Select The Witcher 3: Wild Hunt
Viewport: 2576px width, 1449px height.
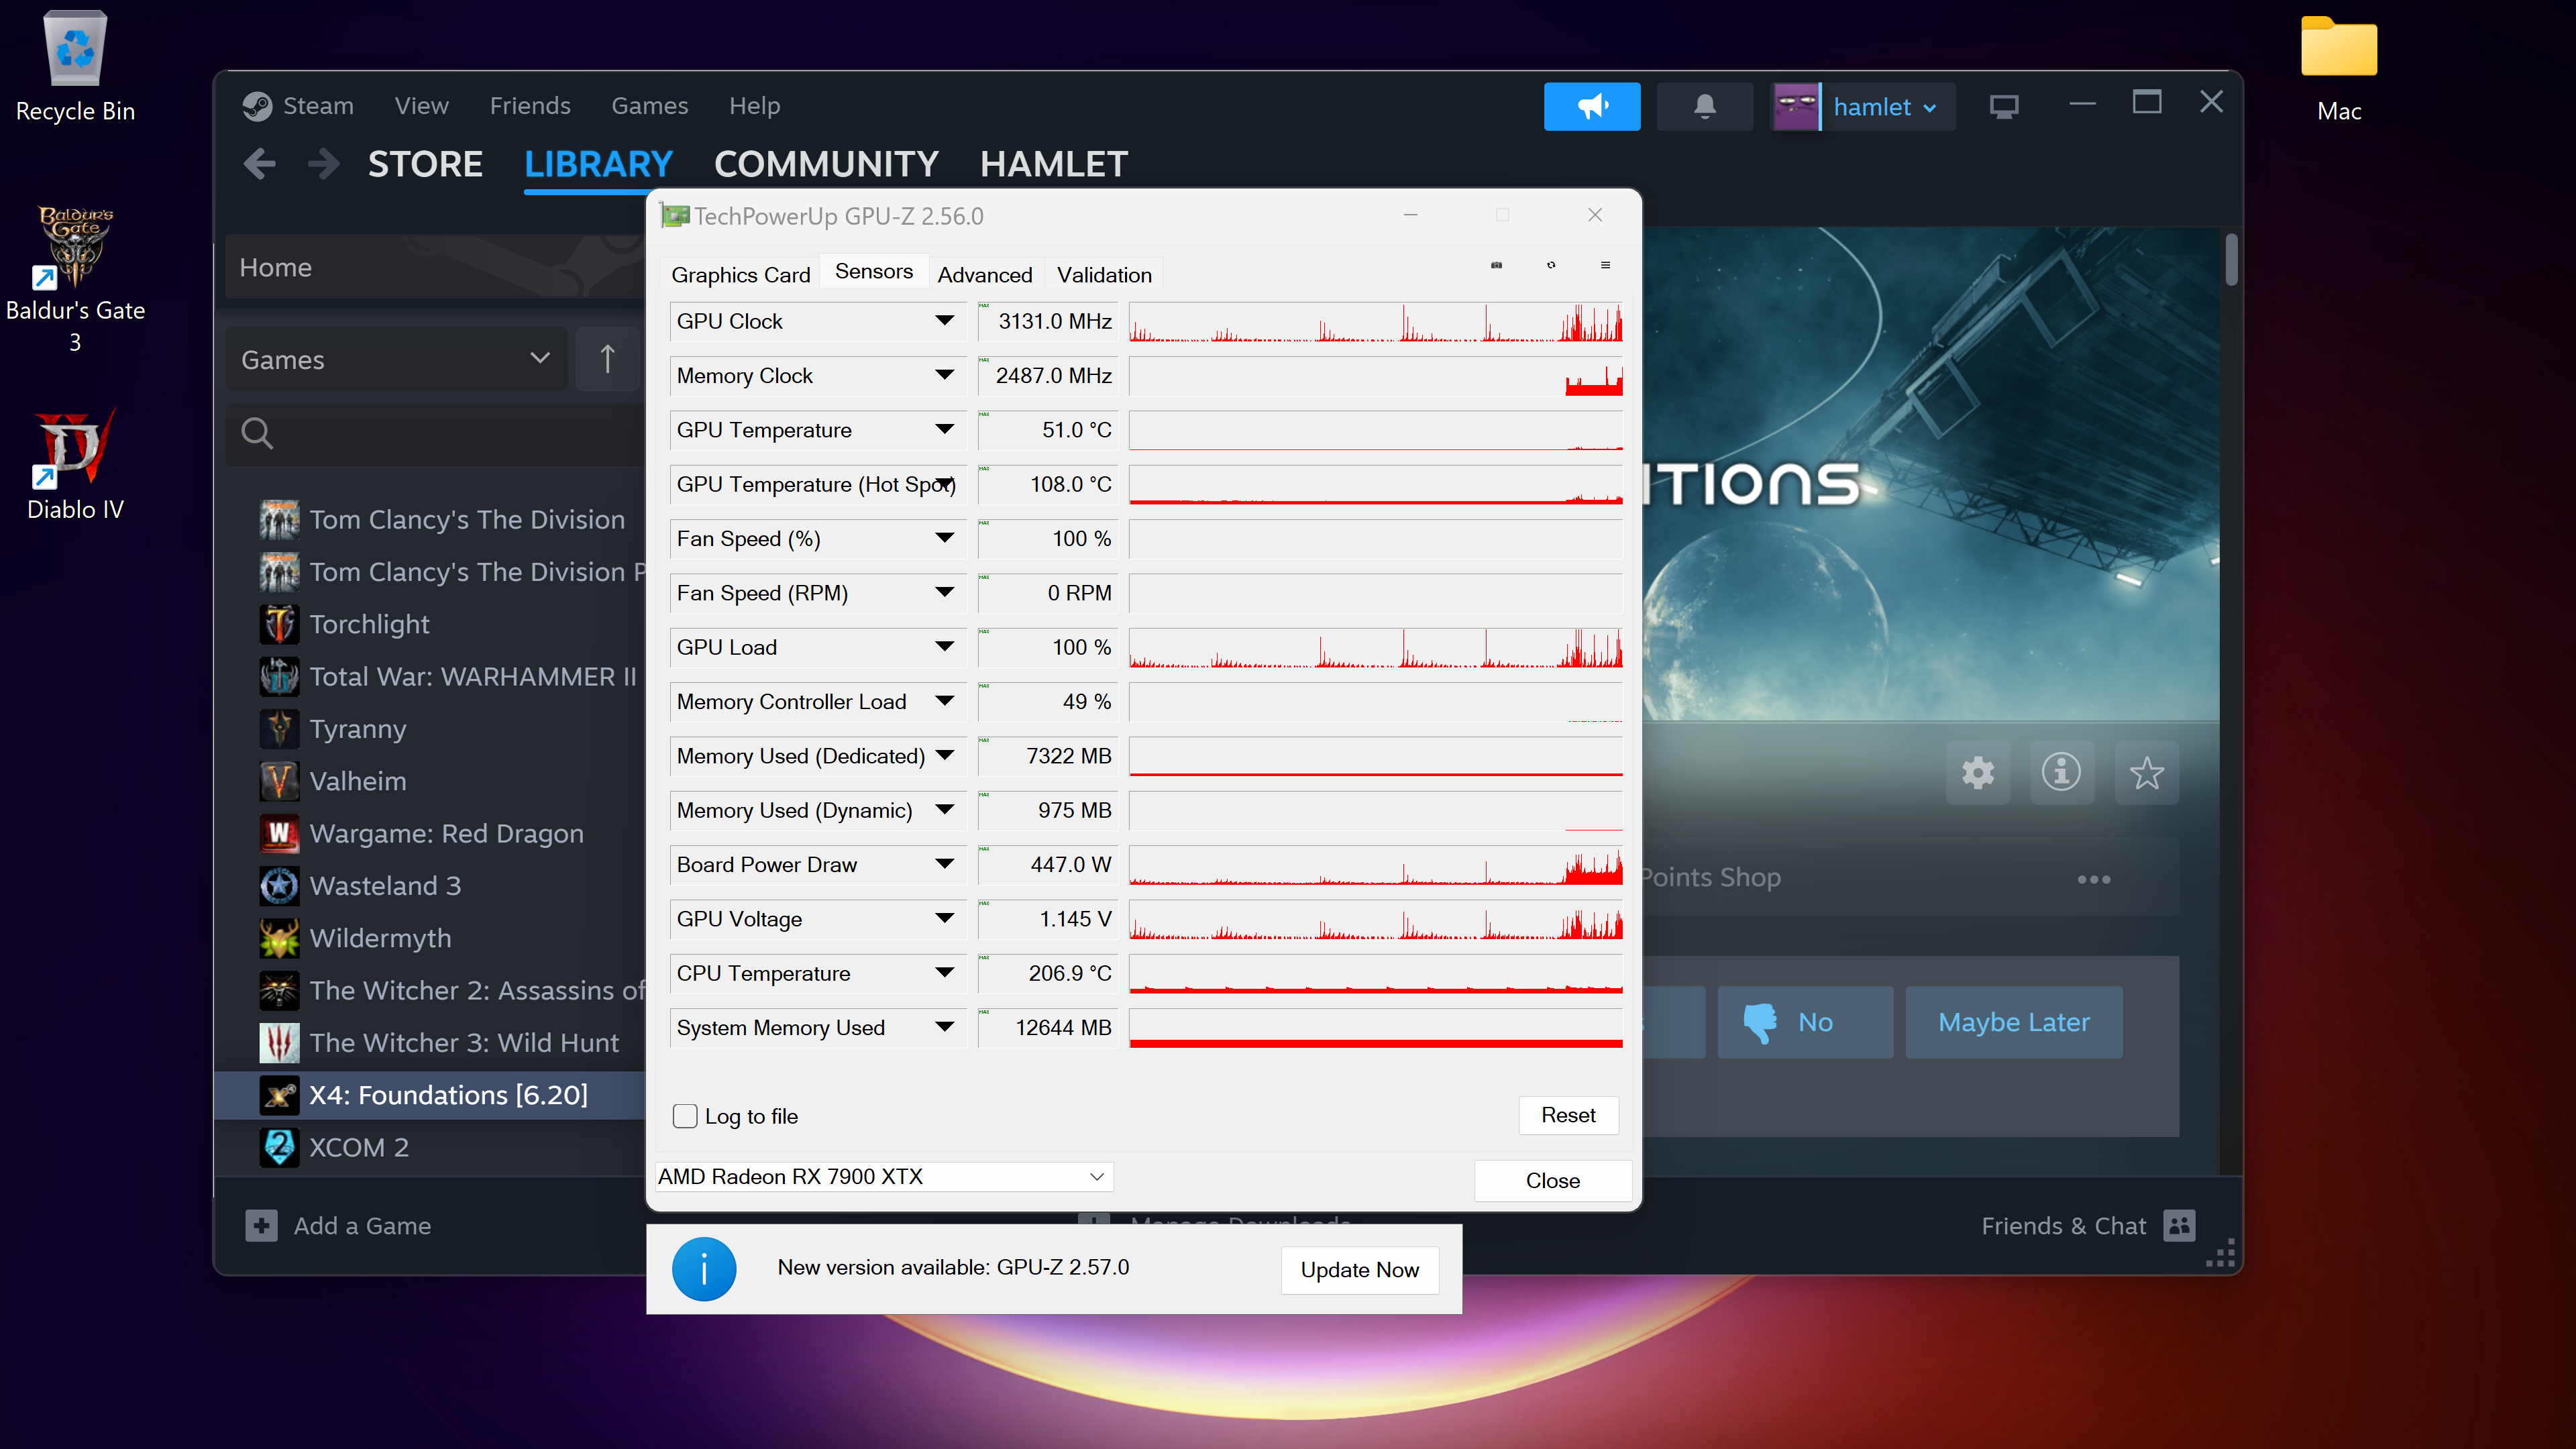pyautogui.click(x=430, y=1042)
